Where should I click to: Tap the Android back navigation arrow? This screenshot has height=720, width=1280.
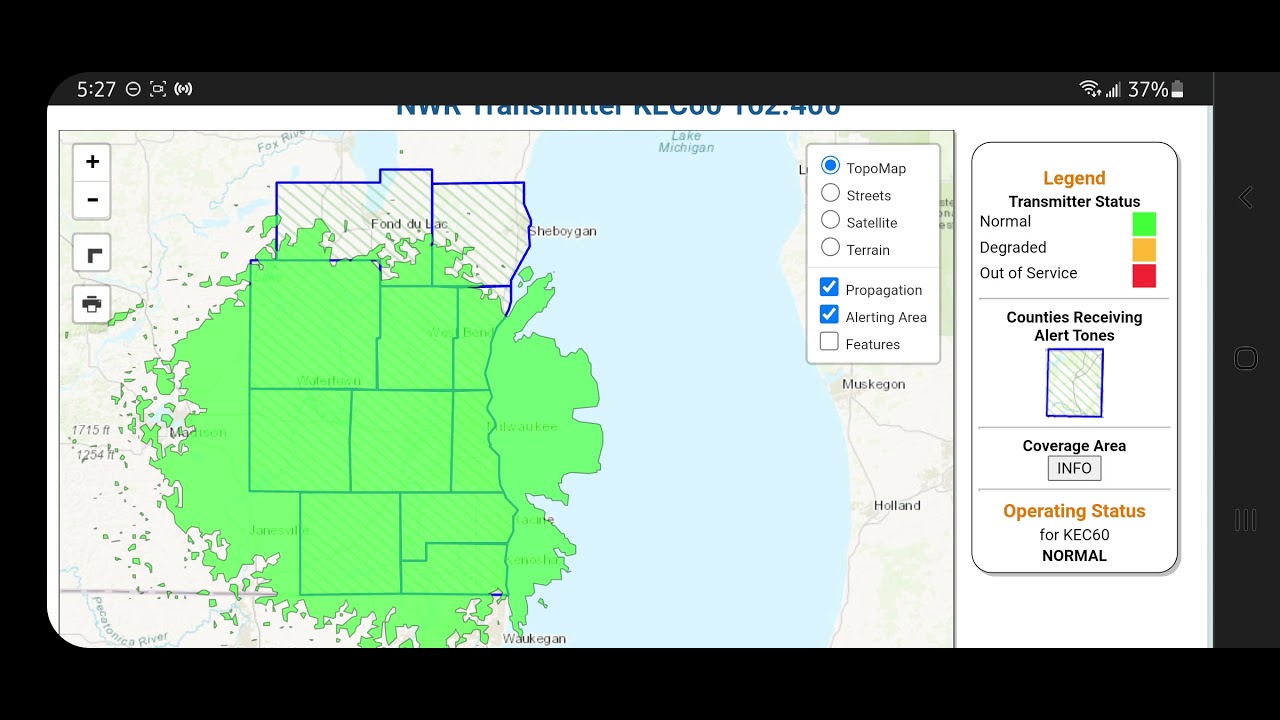pos(1245,197)
